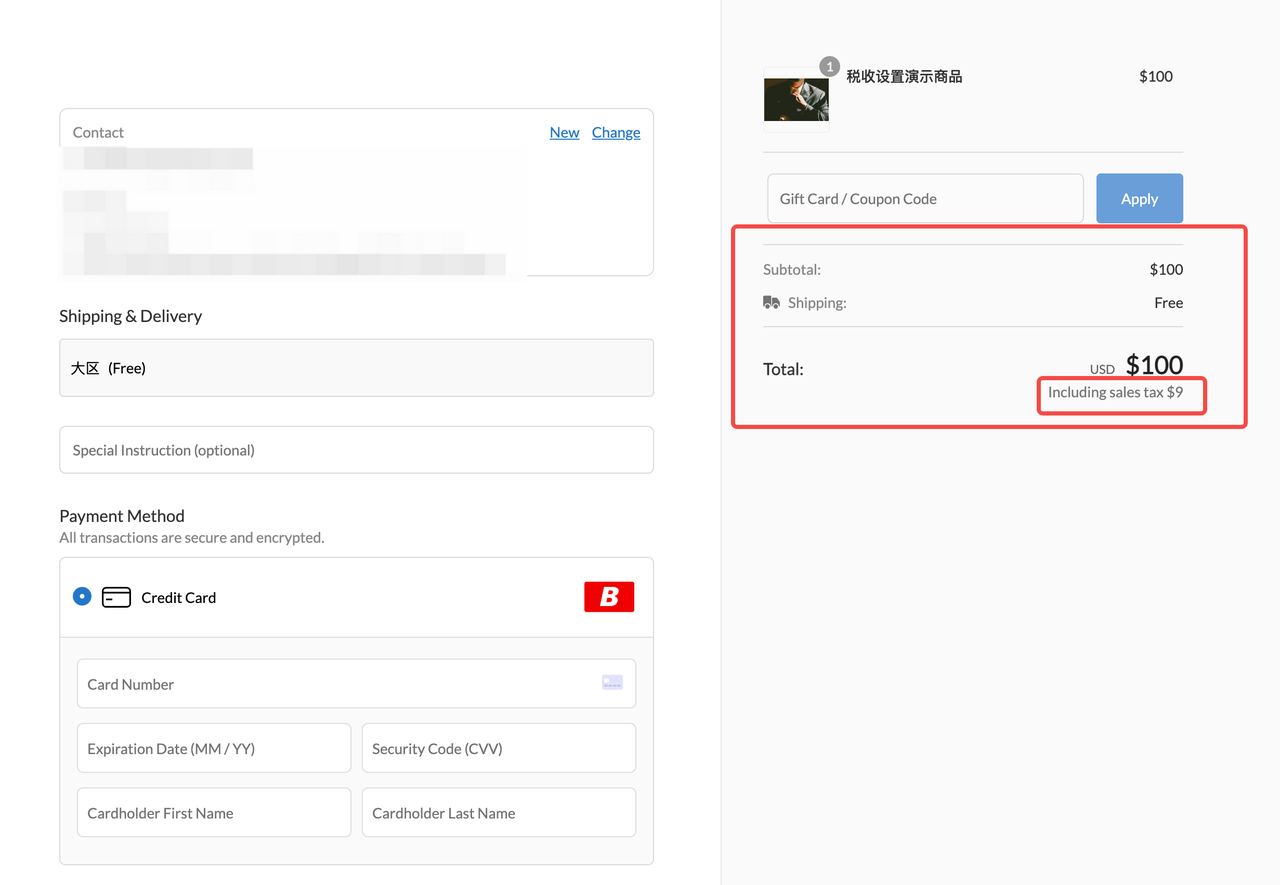Open the product thumbnail image
The height and width of the screenshot is (885, 1280).
[796, 100]
